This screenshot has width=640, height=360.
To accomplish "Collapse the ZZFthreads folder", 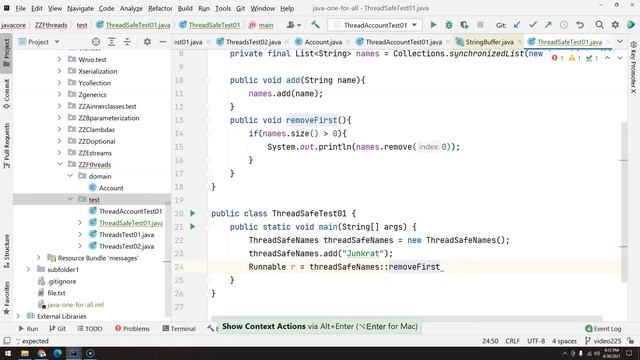I will pos(60,164).
